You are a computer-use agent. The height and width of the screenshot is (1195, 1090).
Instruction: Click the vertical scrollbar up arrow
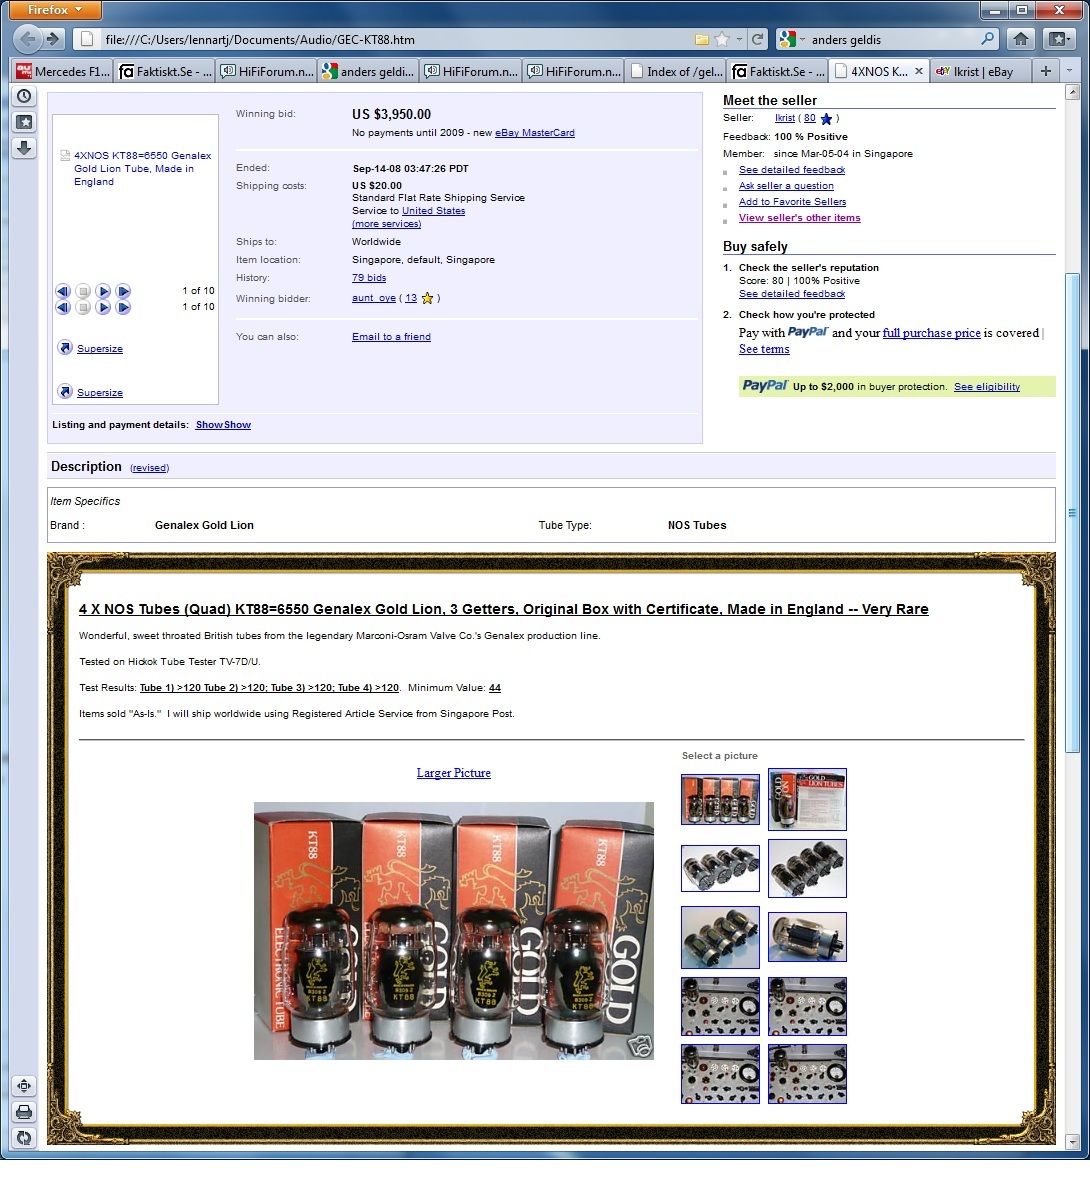tap(1072, 92)
